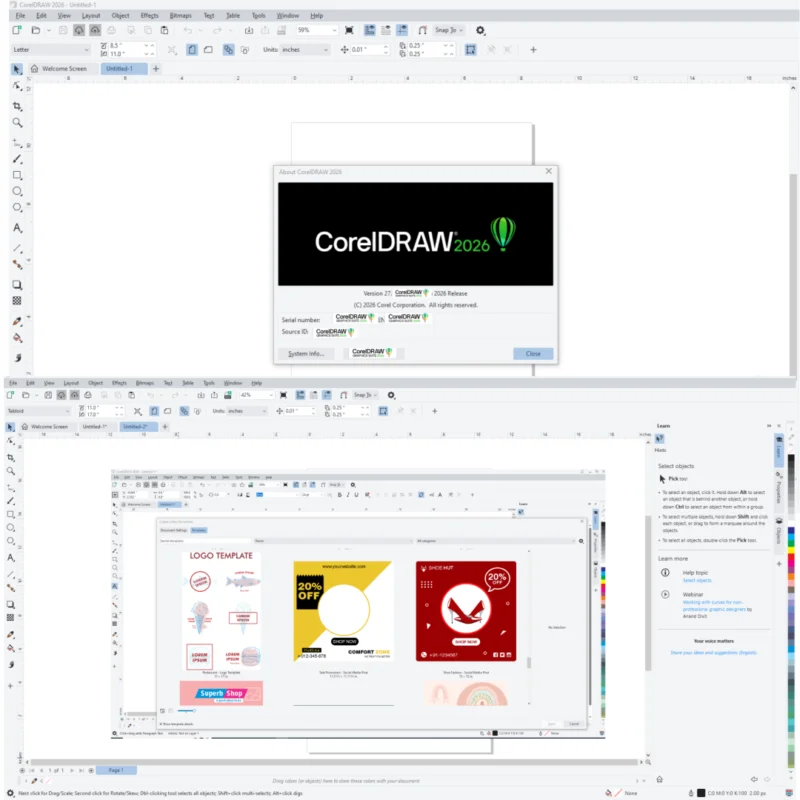Toggle portrait page orientation

coord(192,49)
